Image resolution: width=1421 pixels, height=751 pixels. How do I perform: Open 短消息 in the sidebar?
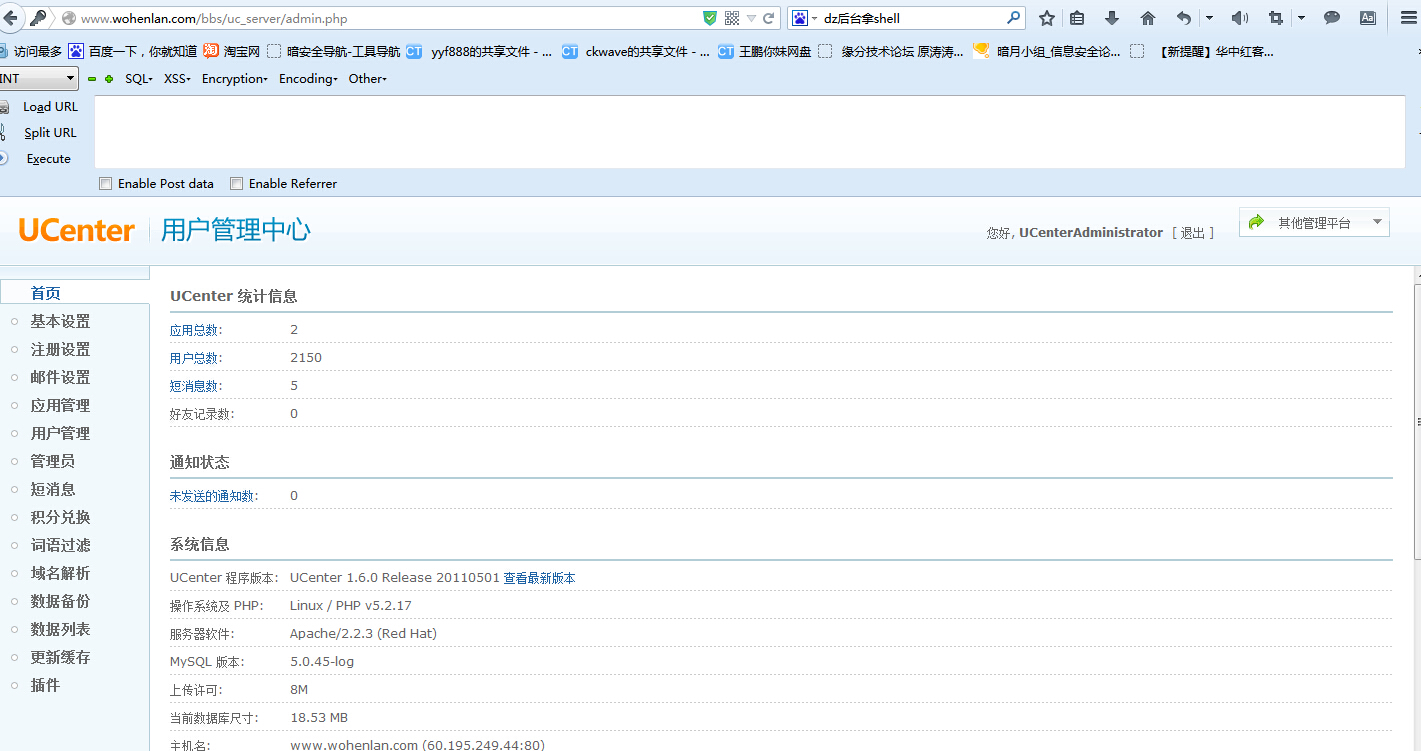(x=53, y=489)
